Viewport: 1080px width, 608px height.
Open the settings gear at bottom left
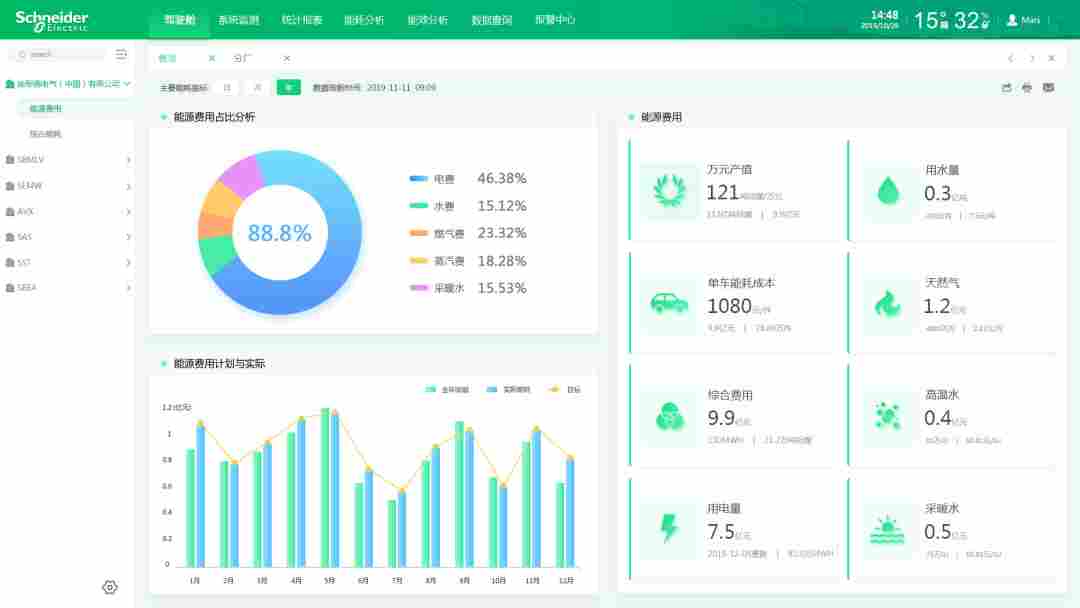pos(109,587)
